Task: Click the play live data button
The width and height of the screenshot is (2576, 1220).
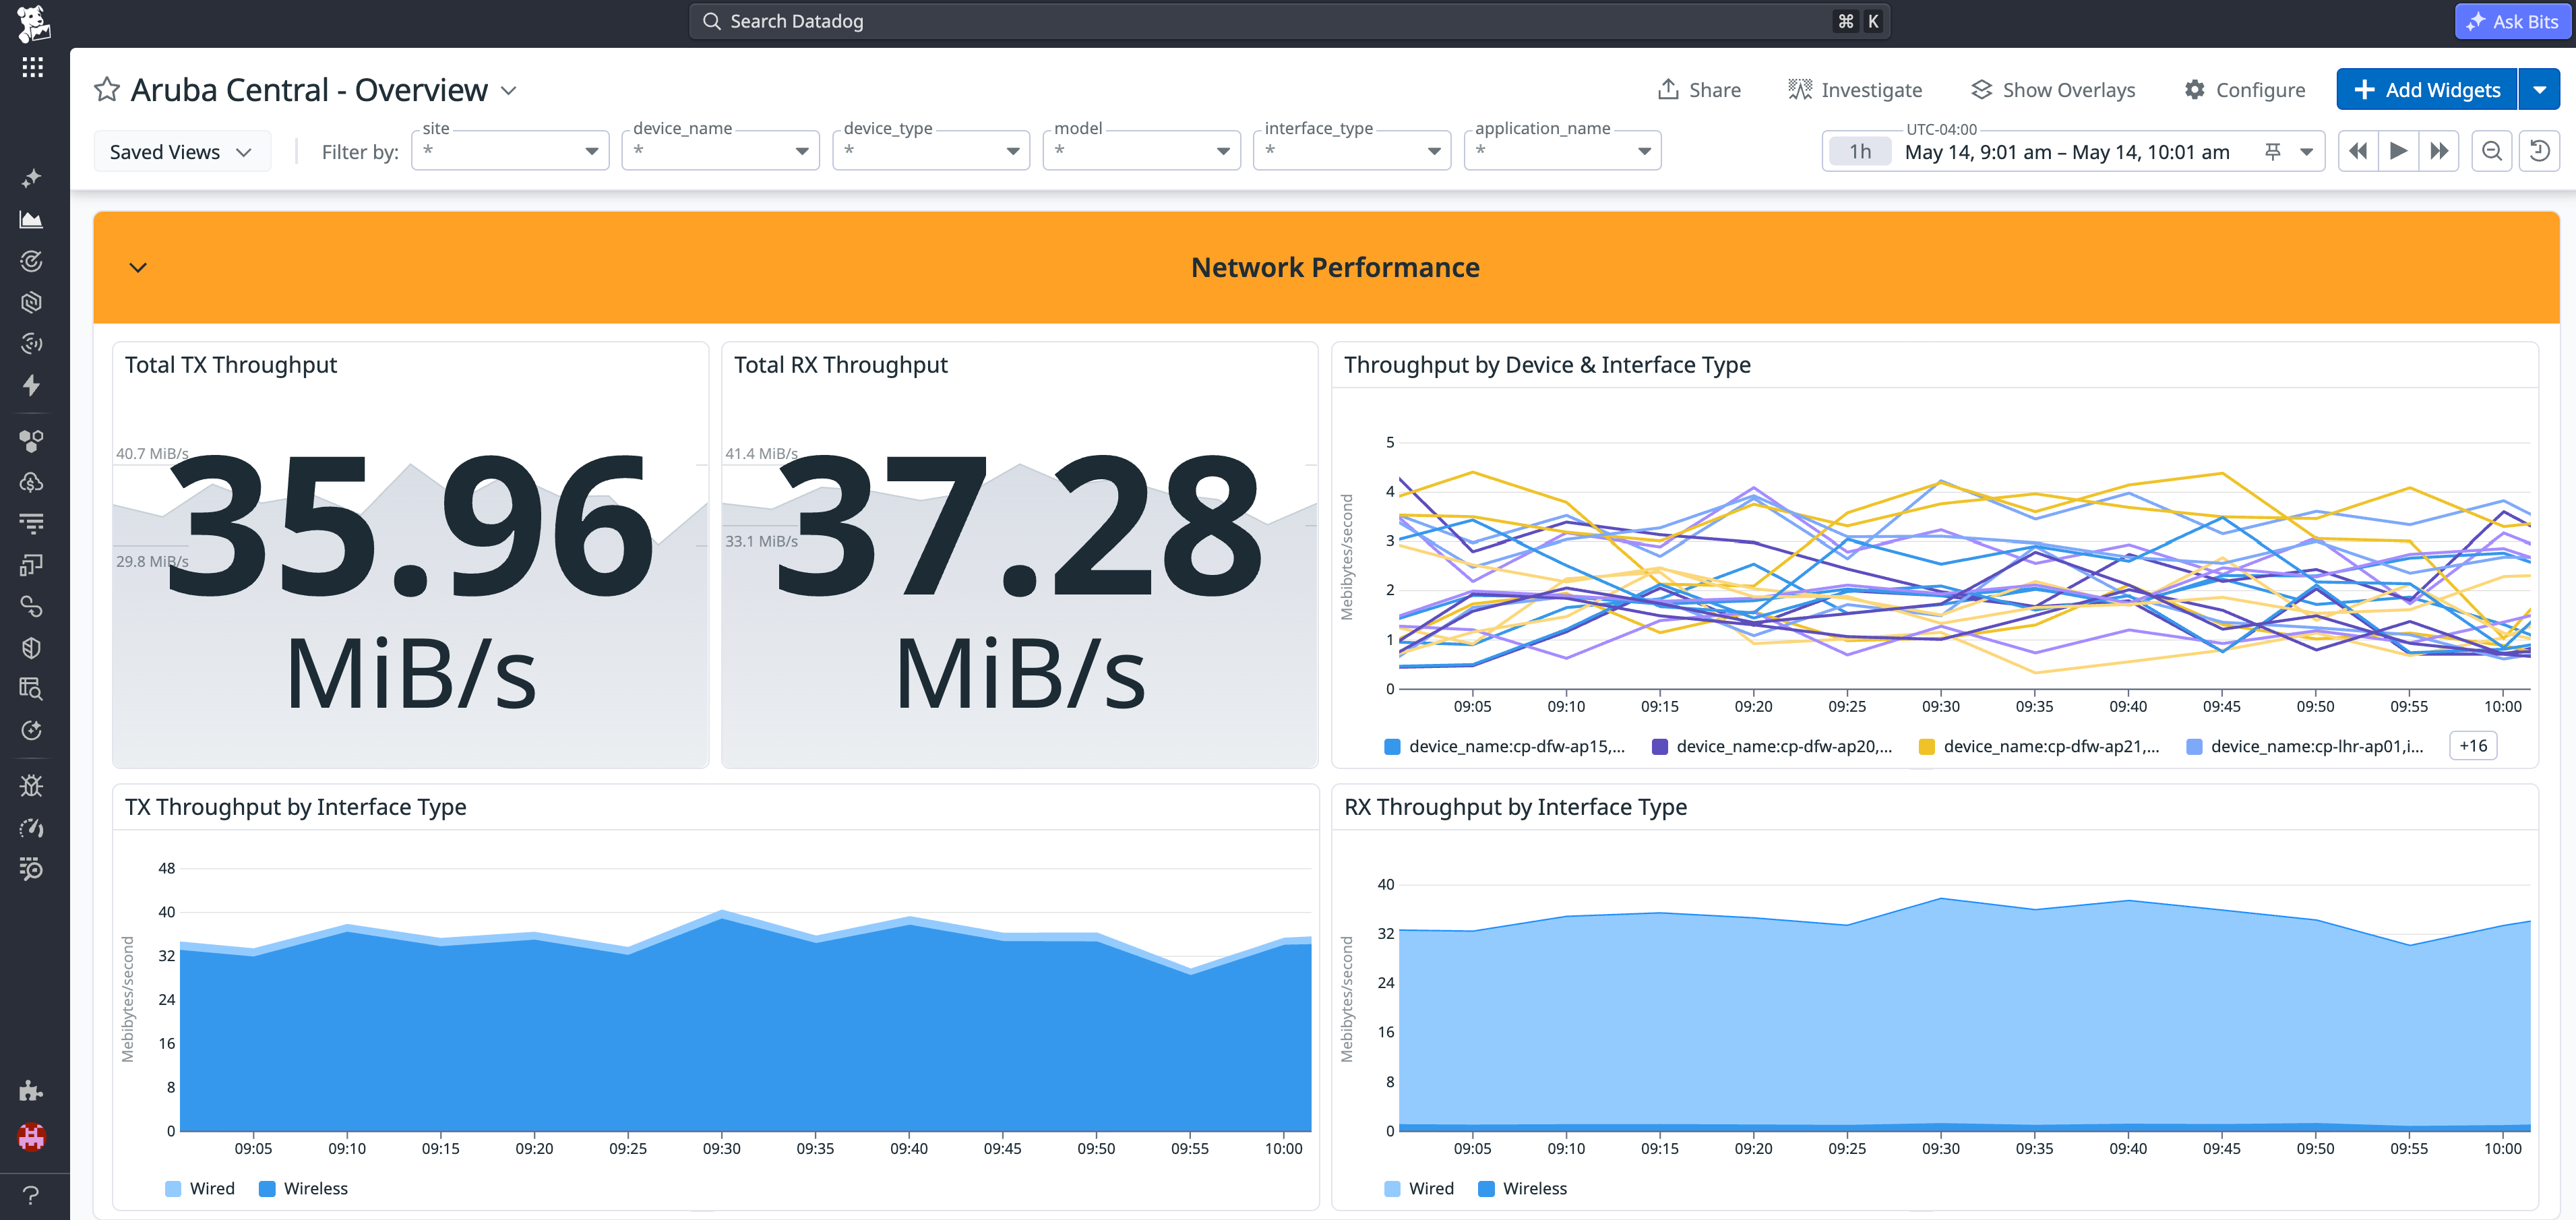Action: [x=2398, y=151]
